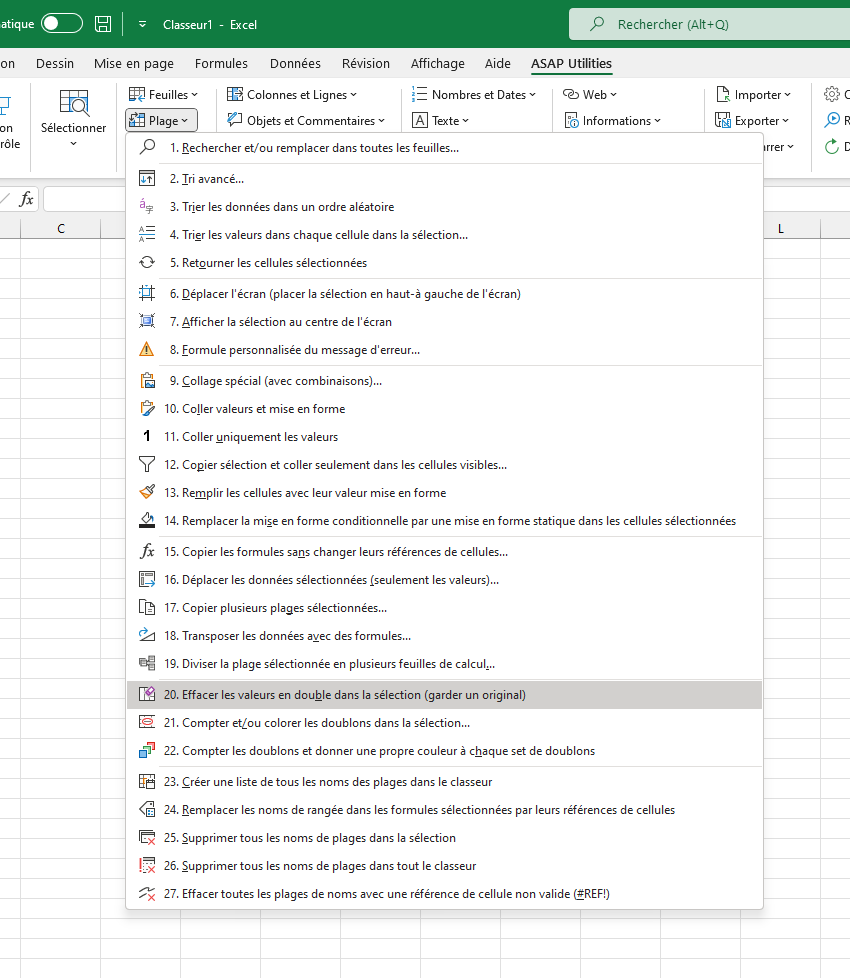Screen dimensions: 850x978
Task: Toggle the automatic save switch
Action: (62, 24)
